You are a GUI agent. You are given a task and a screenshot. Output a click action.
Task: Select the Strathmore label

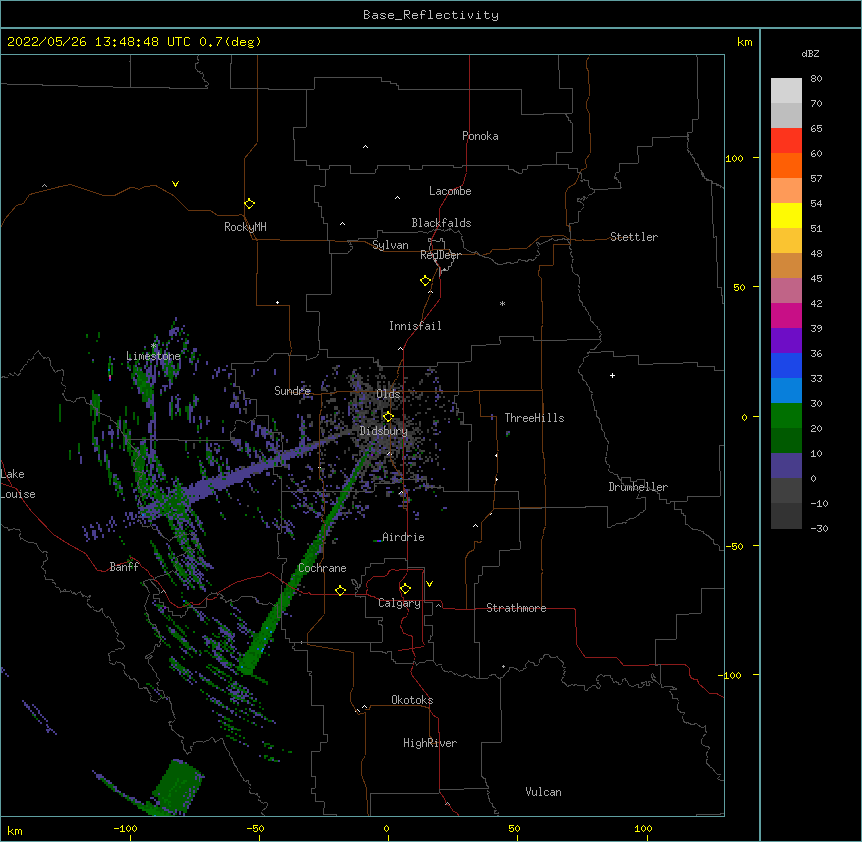(516, 608)
